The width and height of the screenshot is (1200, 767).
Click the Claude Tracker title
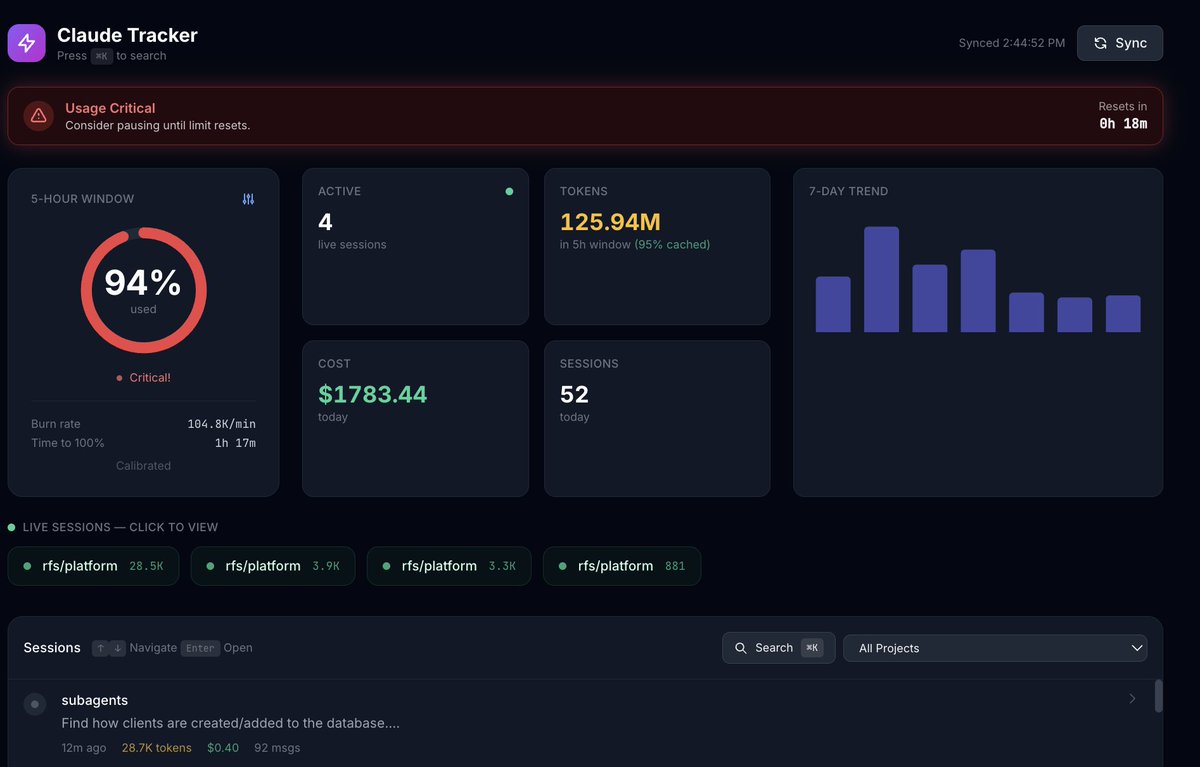127,35
